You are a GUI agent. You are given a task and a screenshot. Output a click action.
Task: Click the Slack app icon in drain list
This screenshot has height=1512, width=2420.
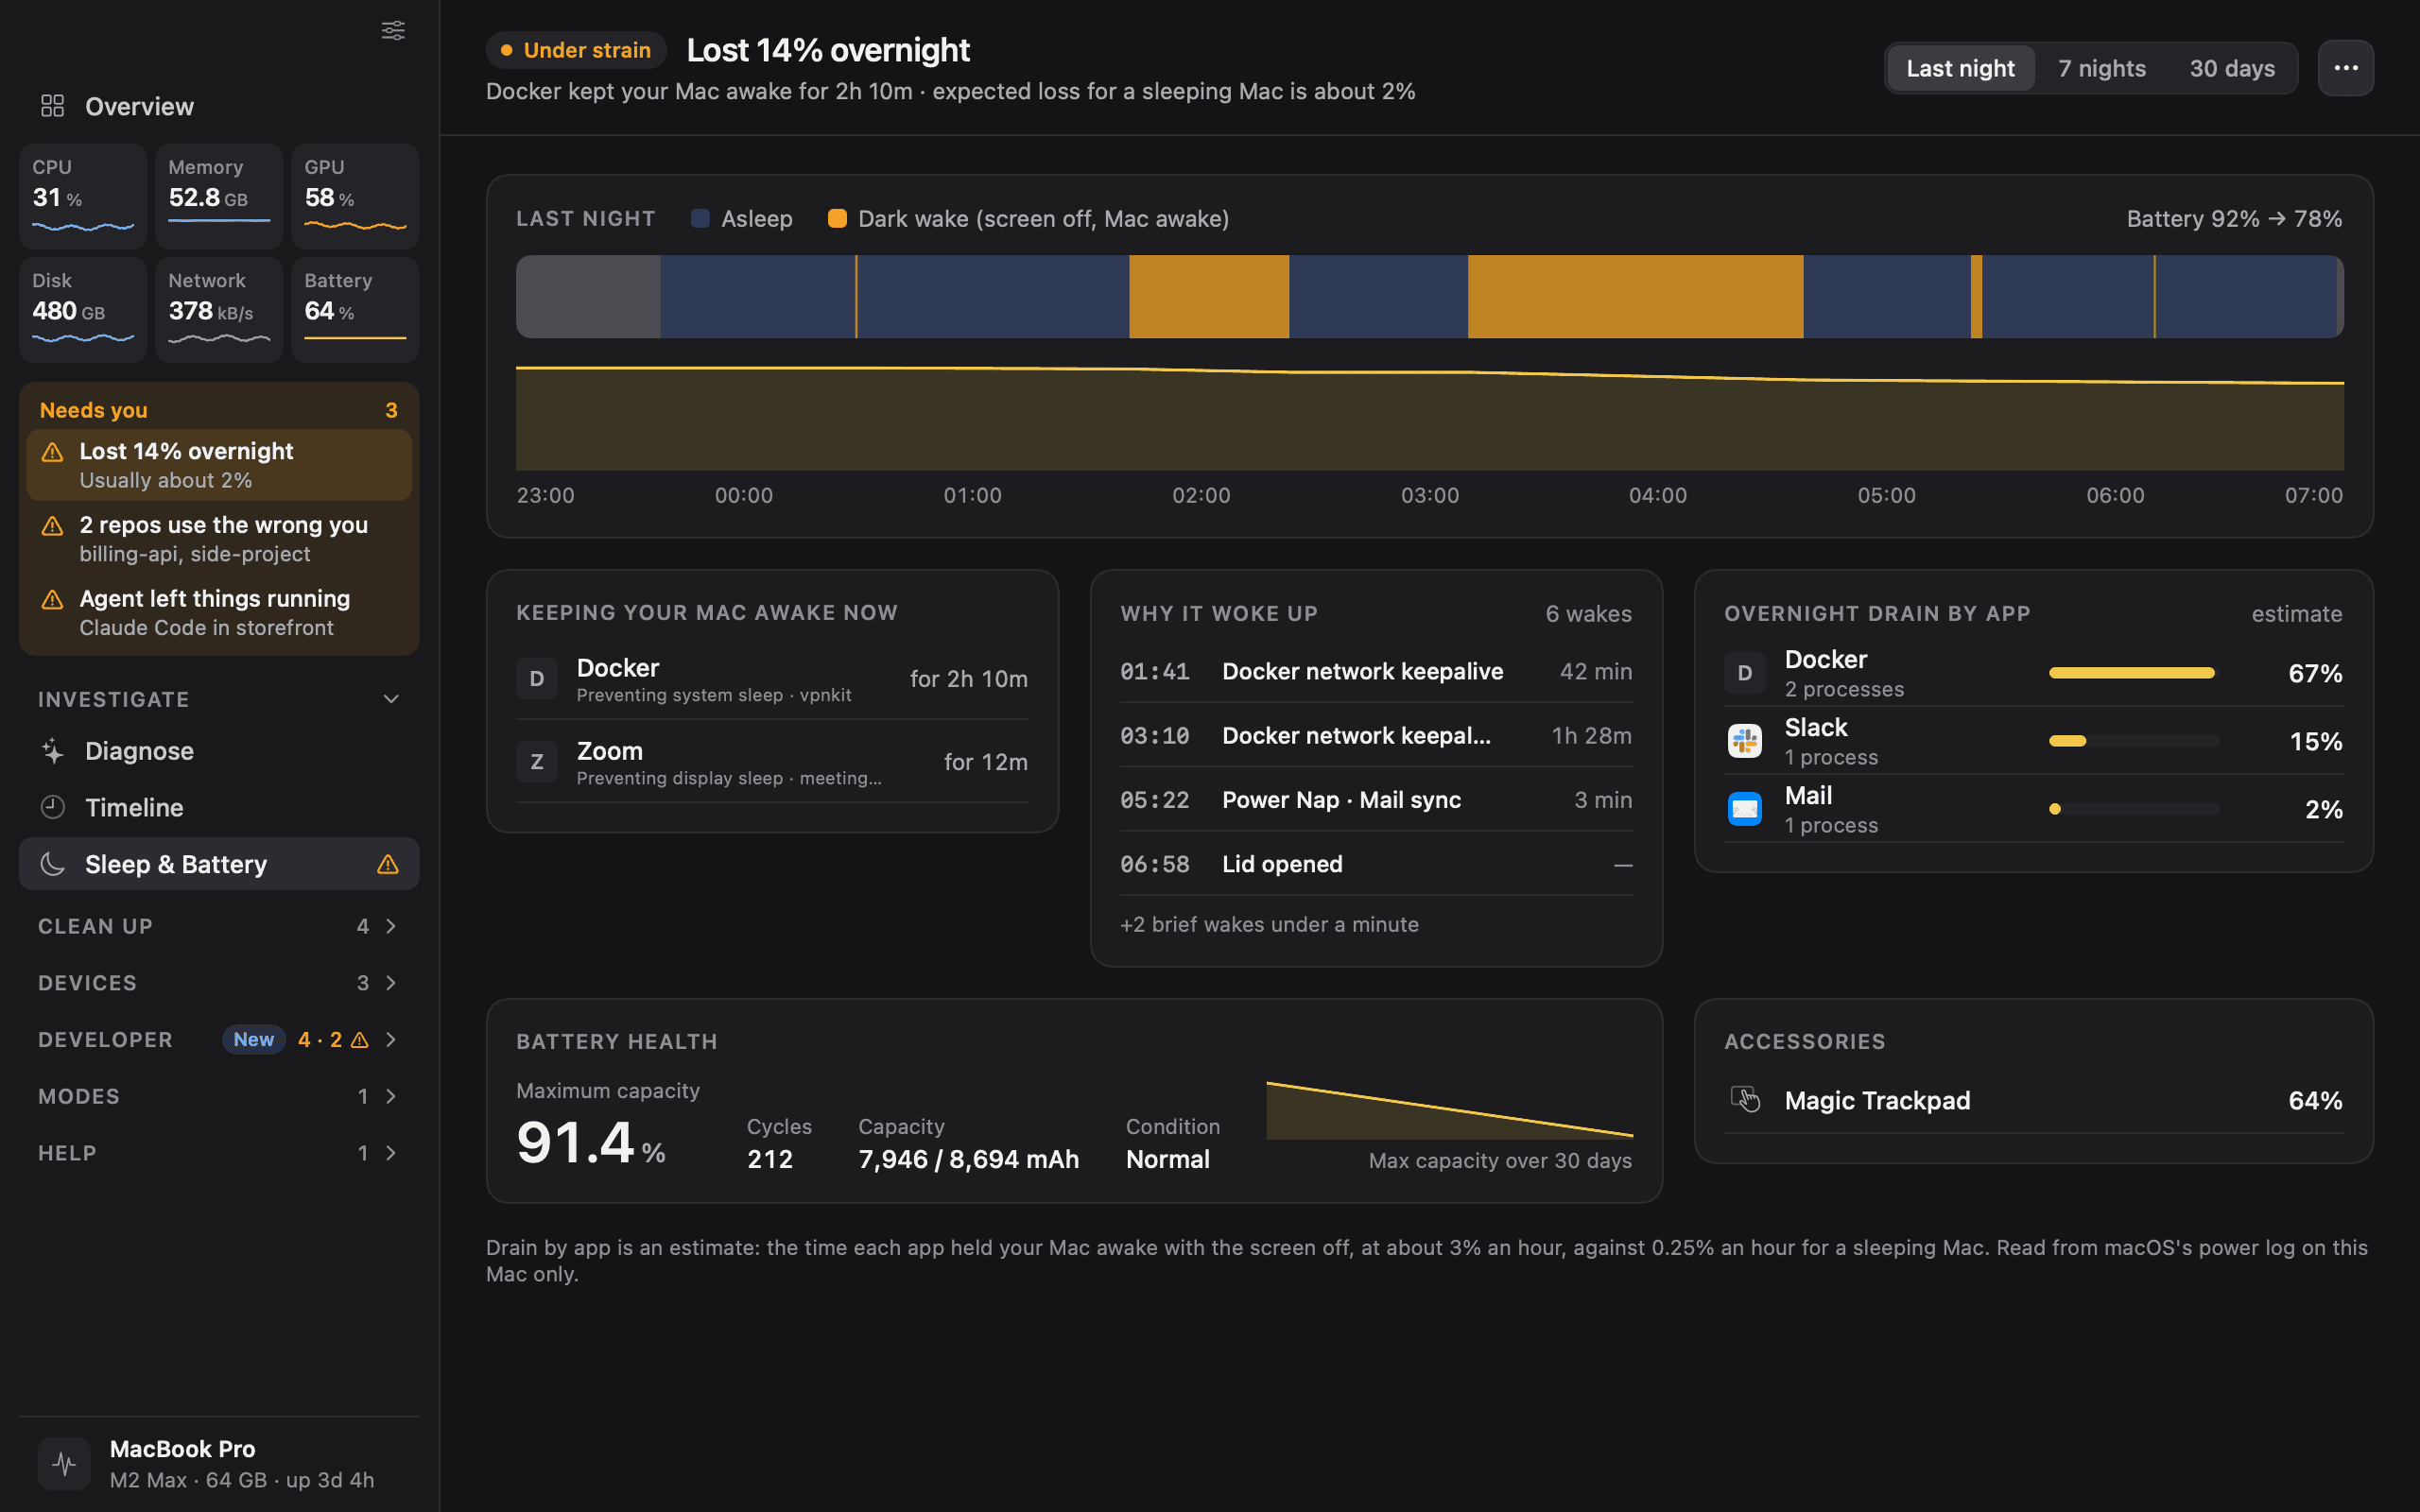click(x=1745, y=741)
